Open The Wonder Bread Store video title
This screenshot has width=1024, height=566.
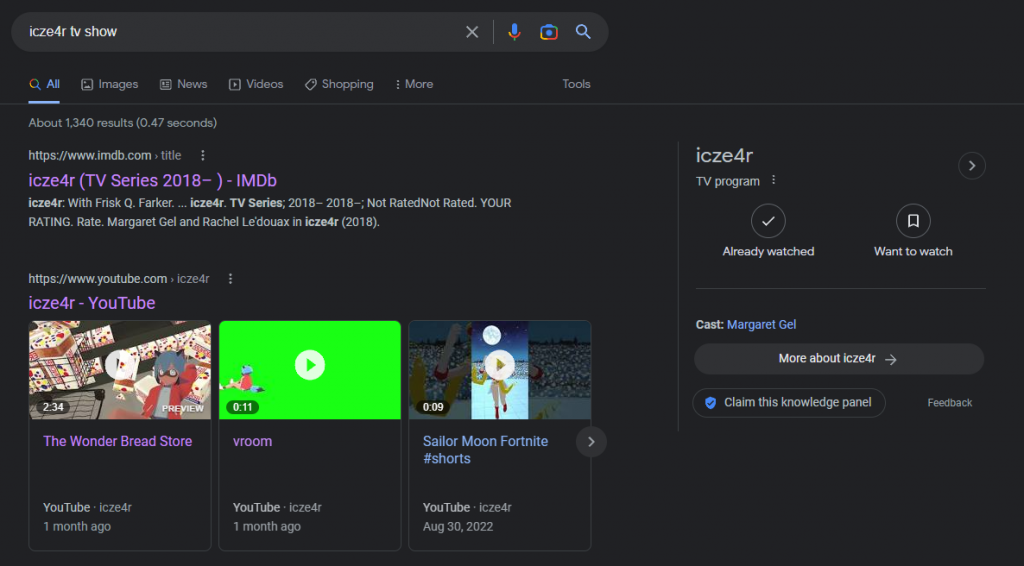point(118,441)
